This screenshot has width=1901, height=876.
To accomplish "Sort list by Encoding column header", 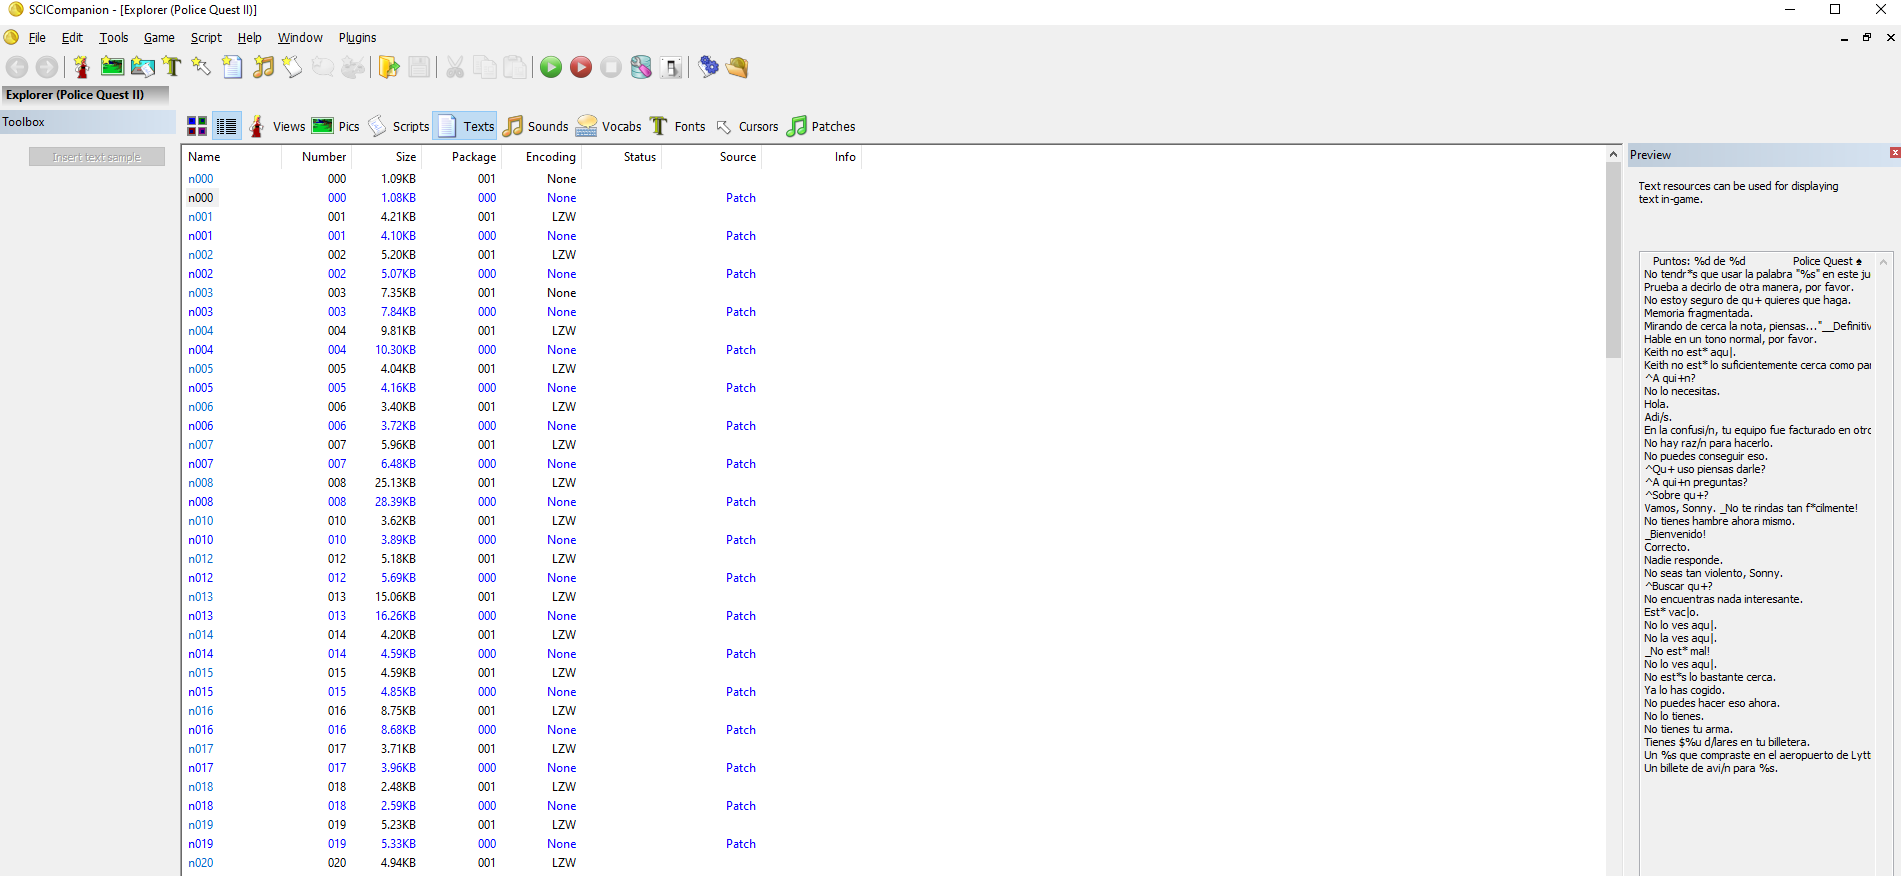I will 541,157.
